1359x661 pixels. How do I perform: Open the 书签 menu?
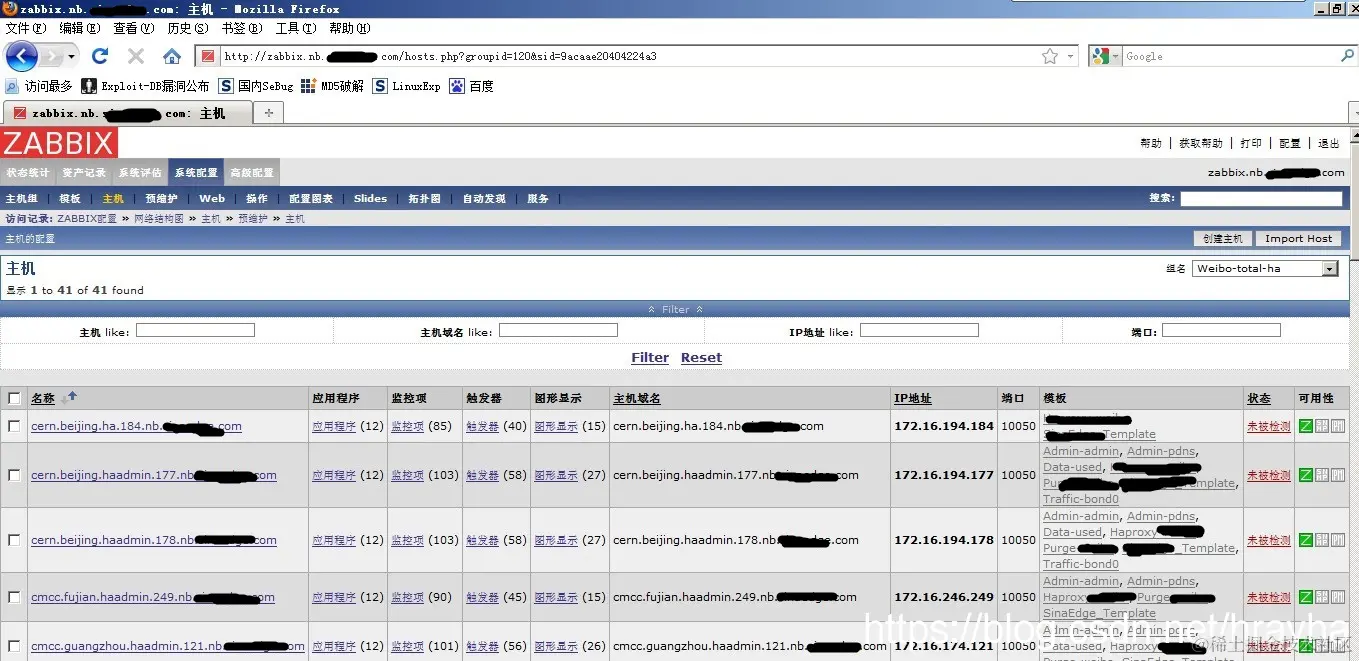[241, 28]
